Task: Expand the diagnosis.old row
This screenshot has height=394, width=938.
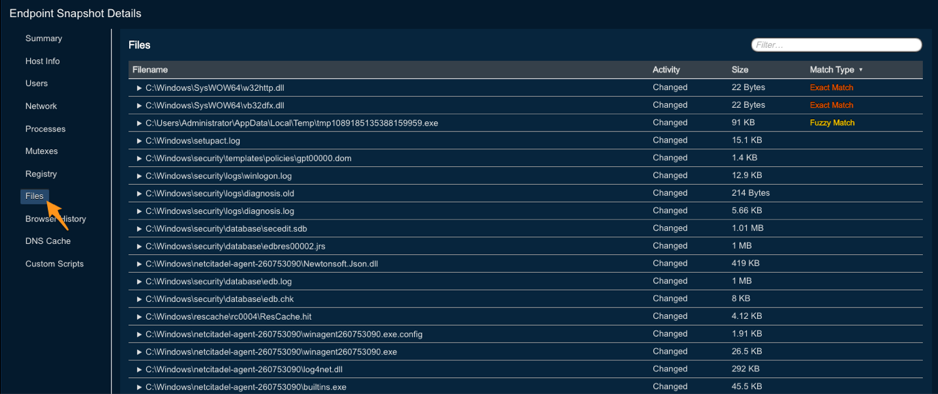Action: (x=139, y=194)
